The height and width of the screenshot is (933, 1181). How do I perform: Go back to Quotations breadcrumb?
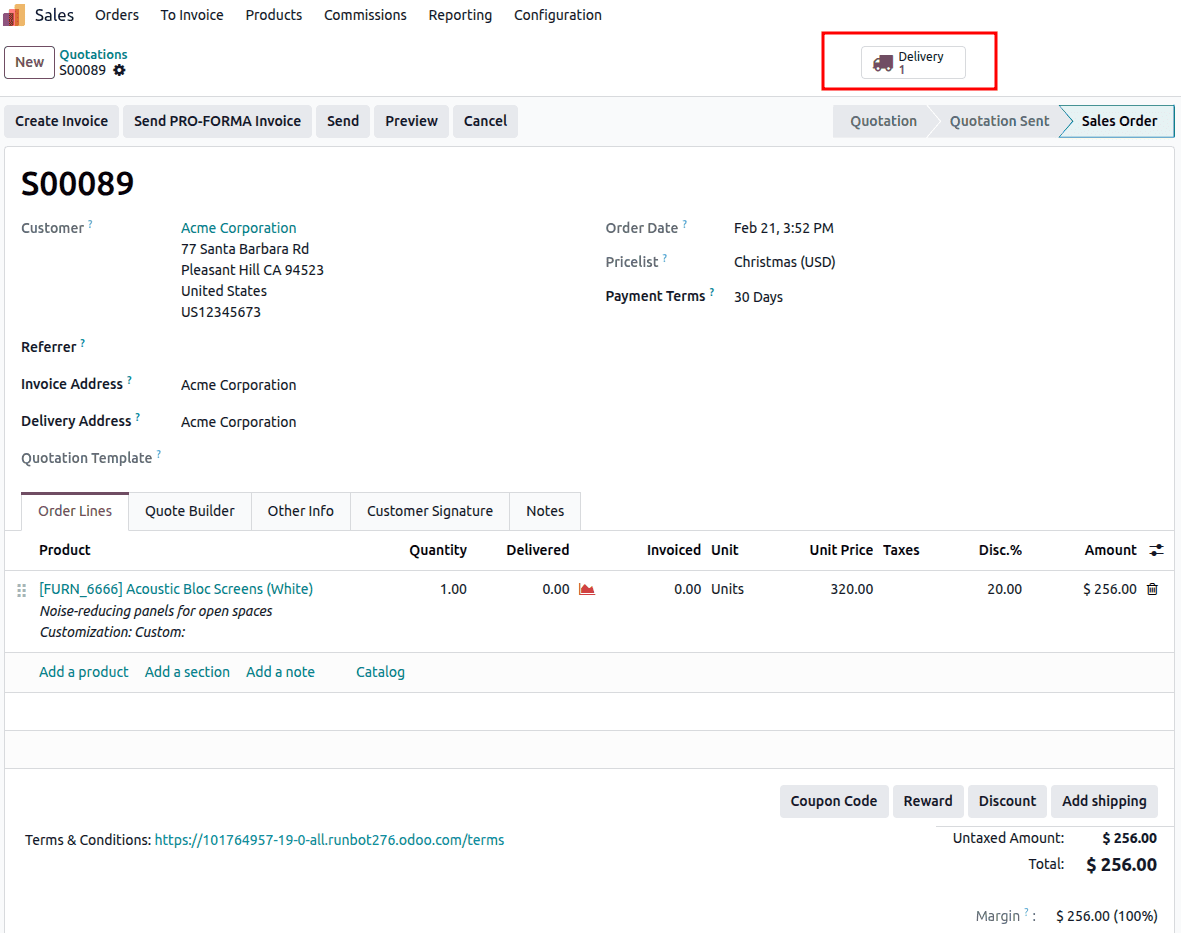(x=93, y=54)
